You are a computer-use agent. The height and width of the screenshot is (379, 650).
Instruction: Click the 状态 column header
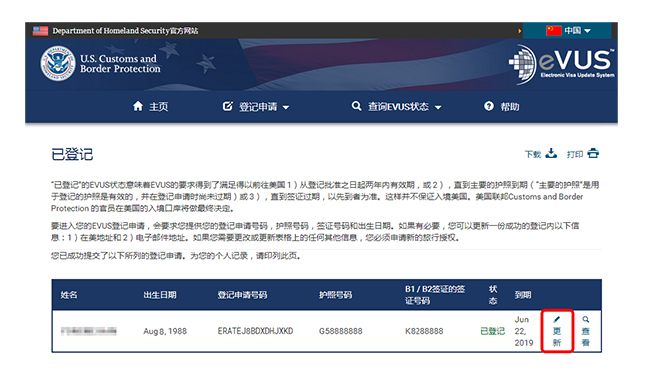(x=493, y=295)
